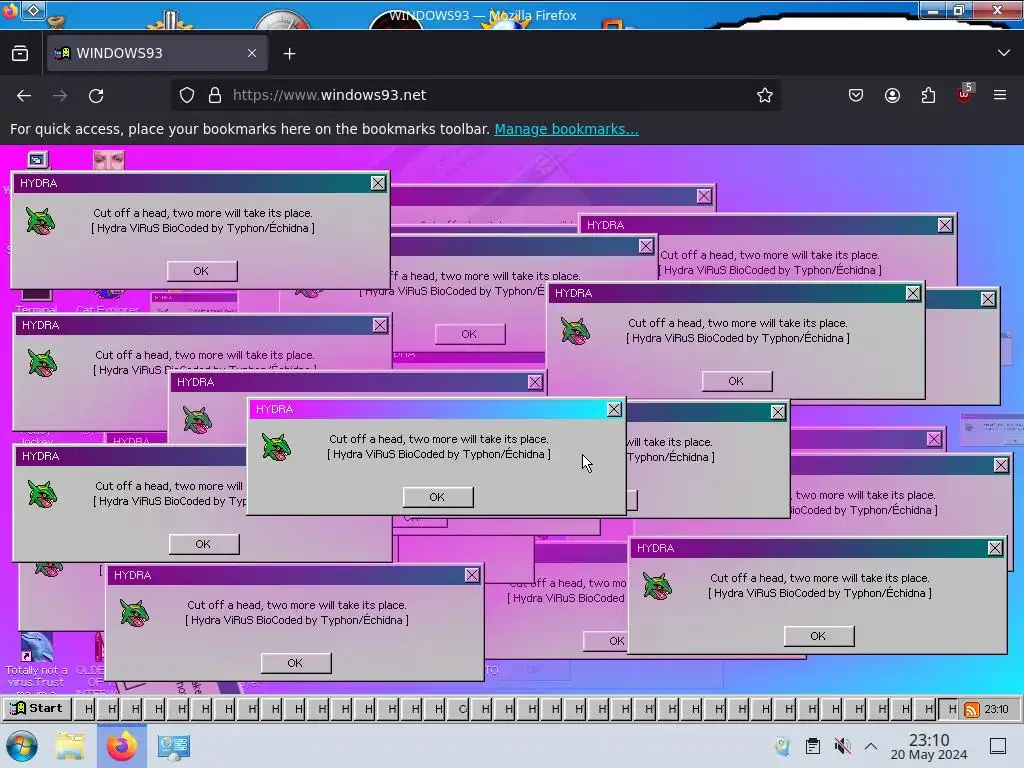This screenshot has height=768, width=1024.
Task: Click the uBlock Origin icon with badge 5
Action: point(965,94)
